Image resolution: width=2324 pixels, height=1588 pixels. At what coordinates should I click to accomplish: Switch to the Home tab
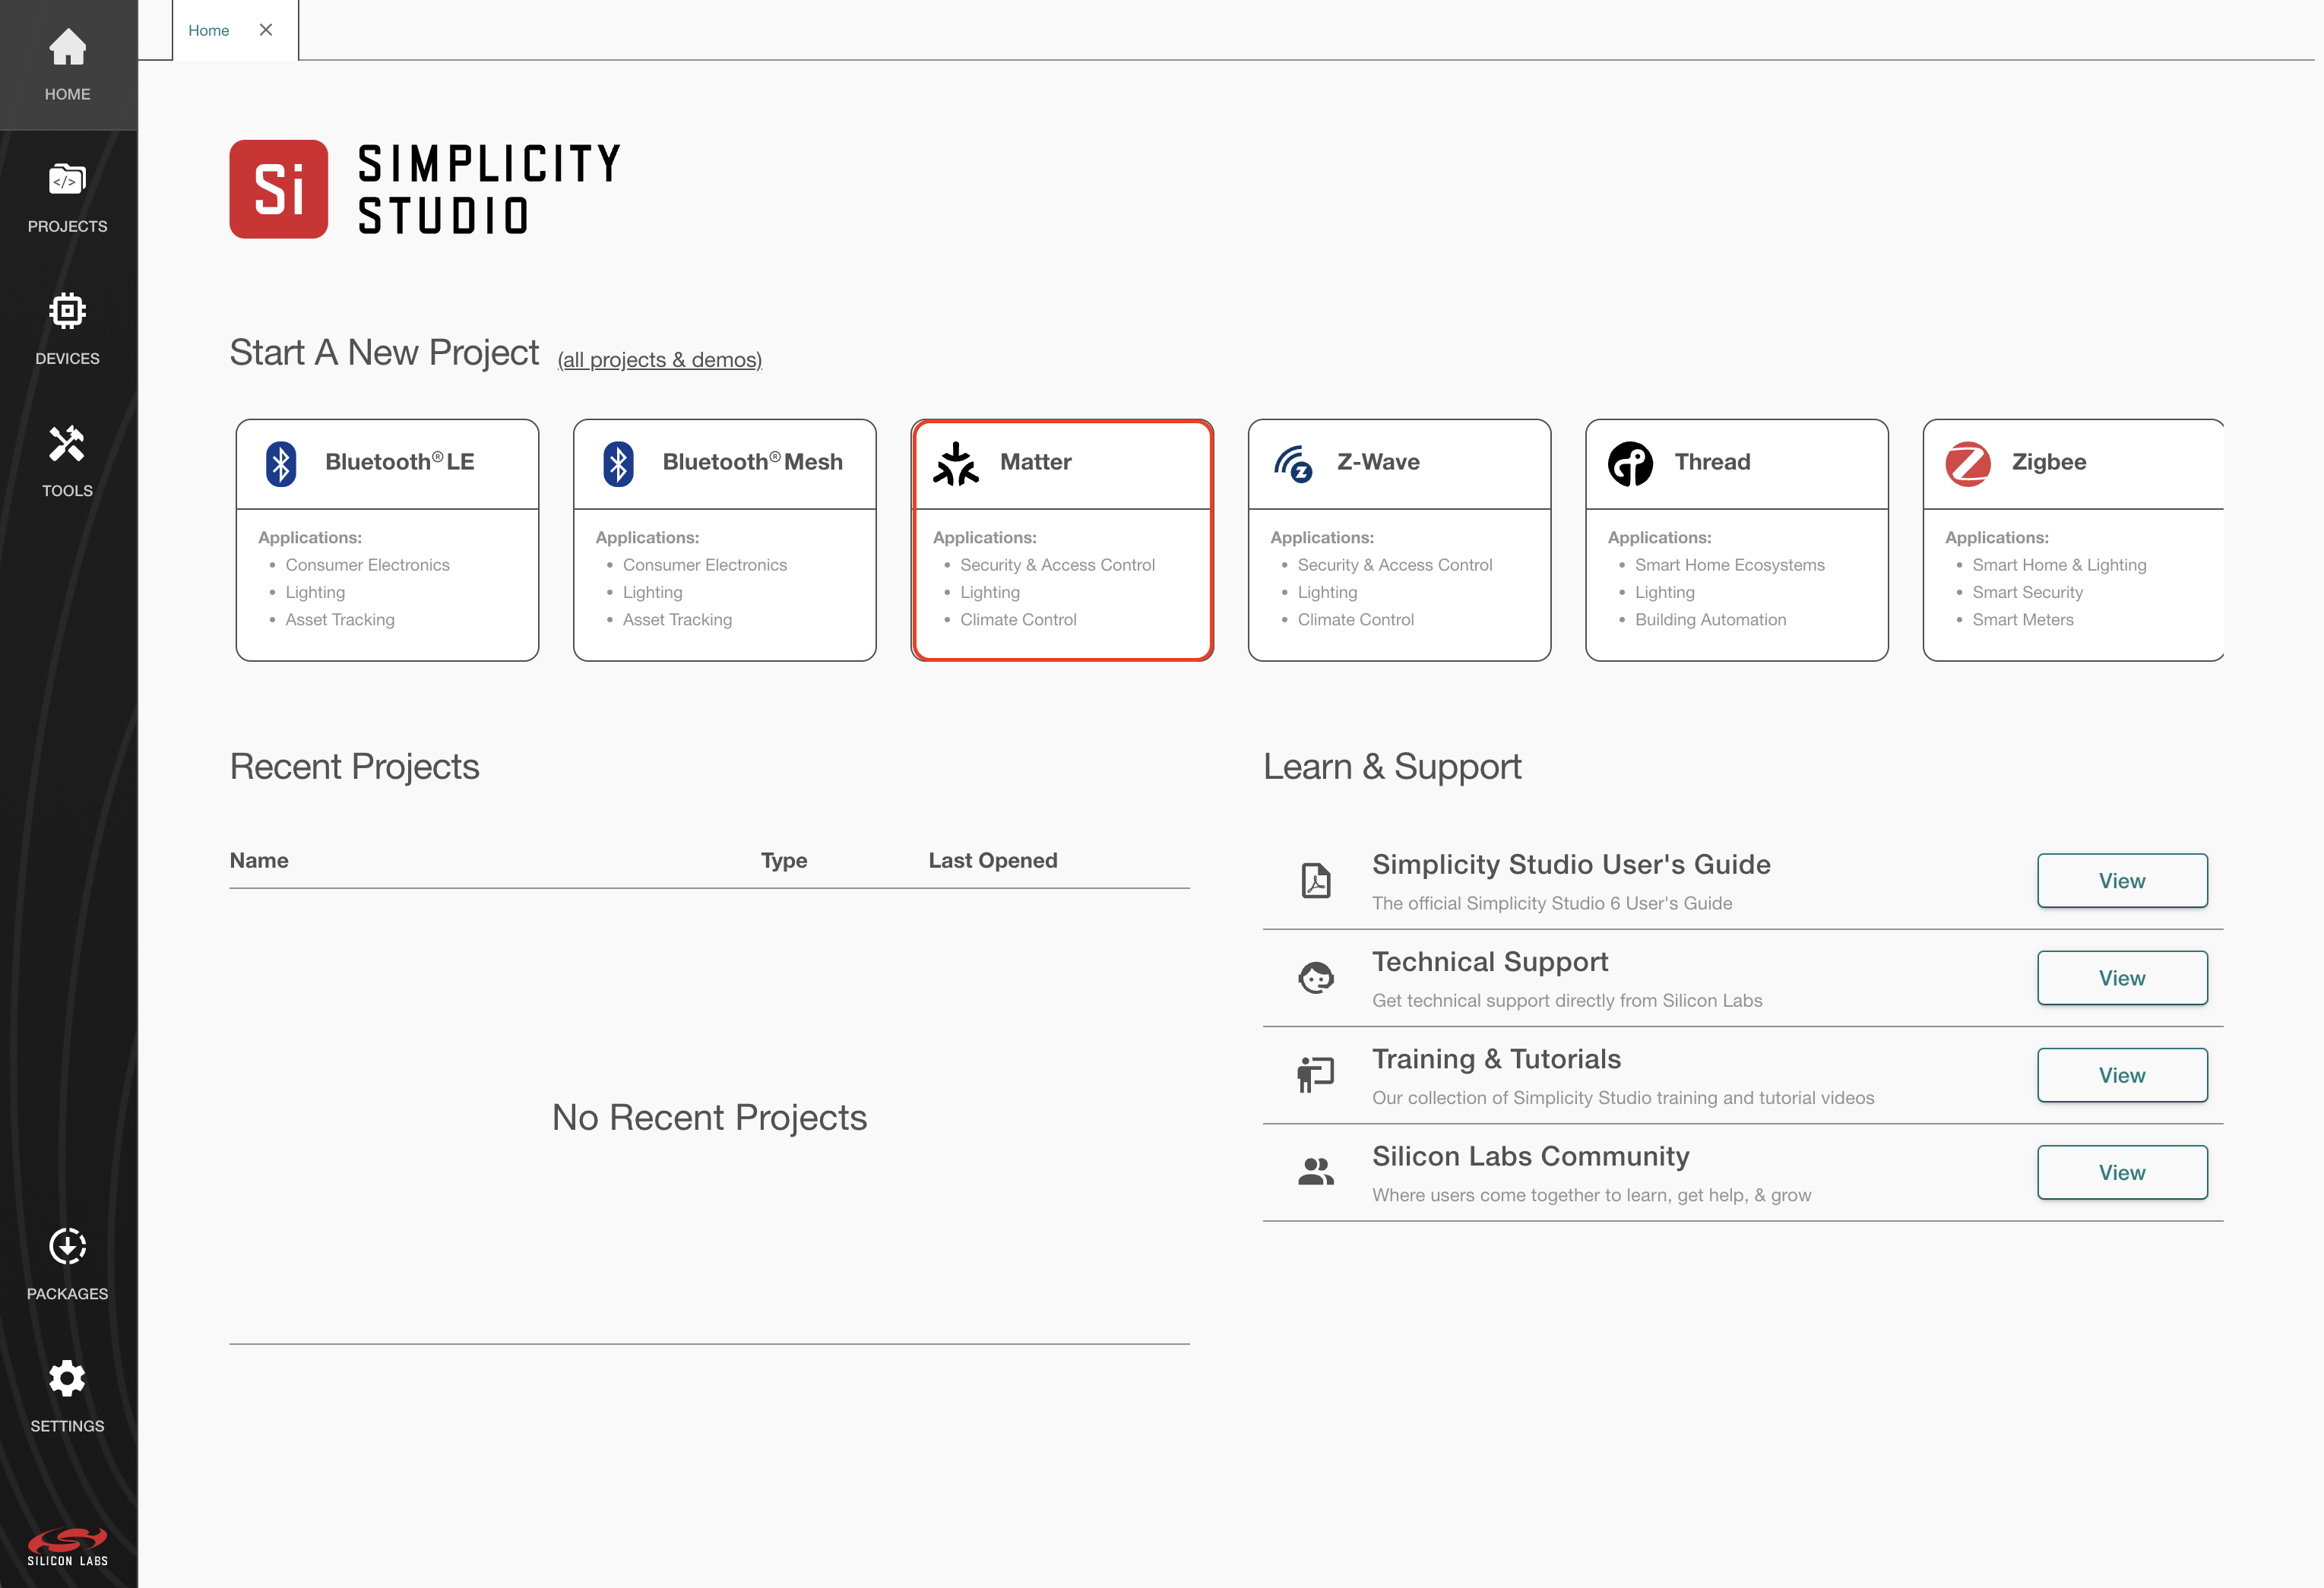click(x=209, y=30)
